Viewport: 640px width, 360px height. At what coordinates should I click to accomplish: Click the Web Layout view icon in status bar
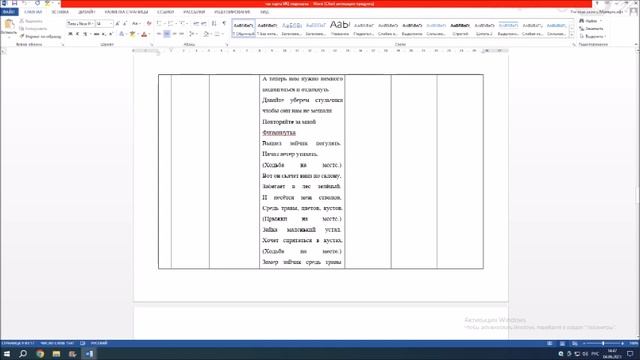pos(575,344)
